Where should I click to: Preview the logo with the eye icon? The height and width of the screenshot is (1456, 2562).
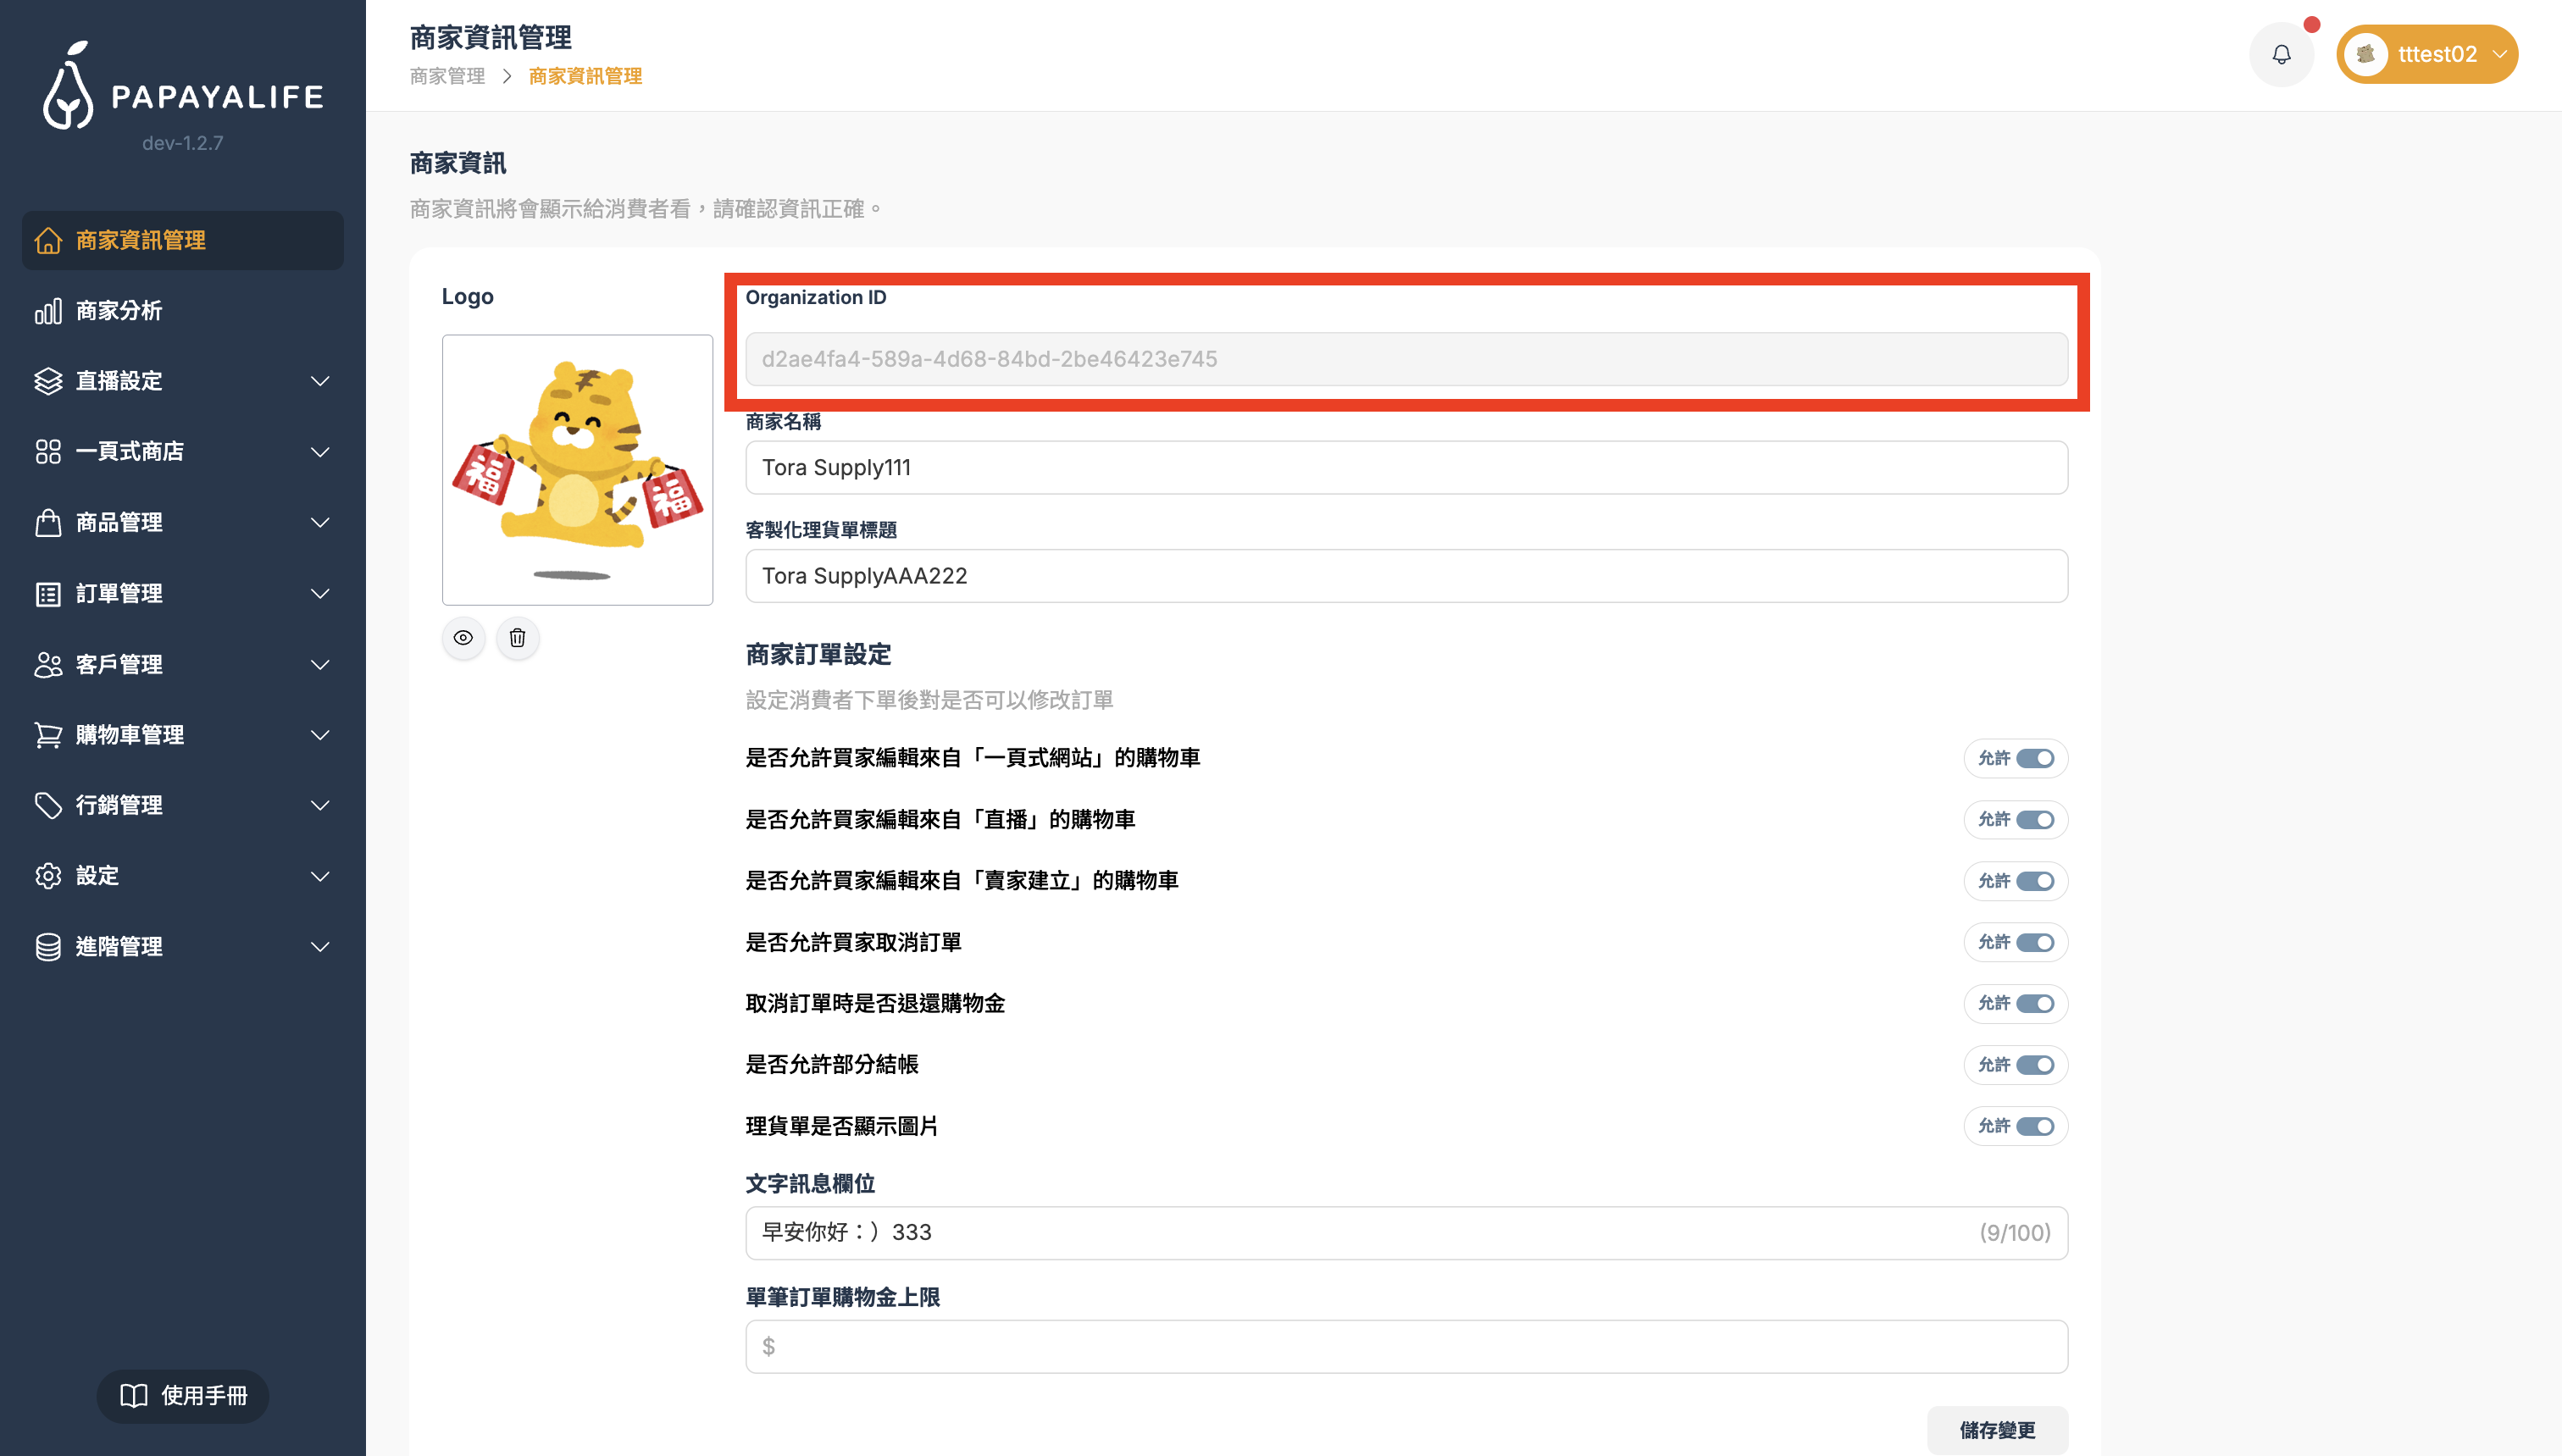click(463, 638)
